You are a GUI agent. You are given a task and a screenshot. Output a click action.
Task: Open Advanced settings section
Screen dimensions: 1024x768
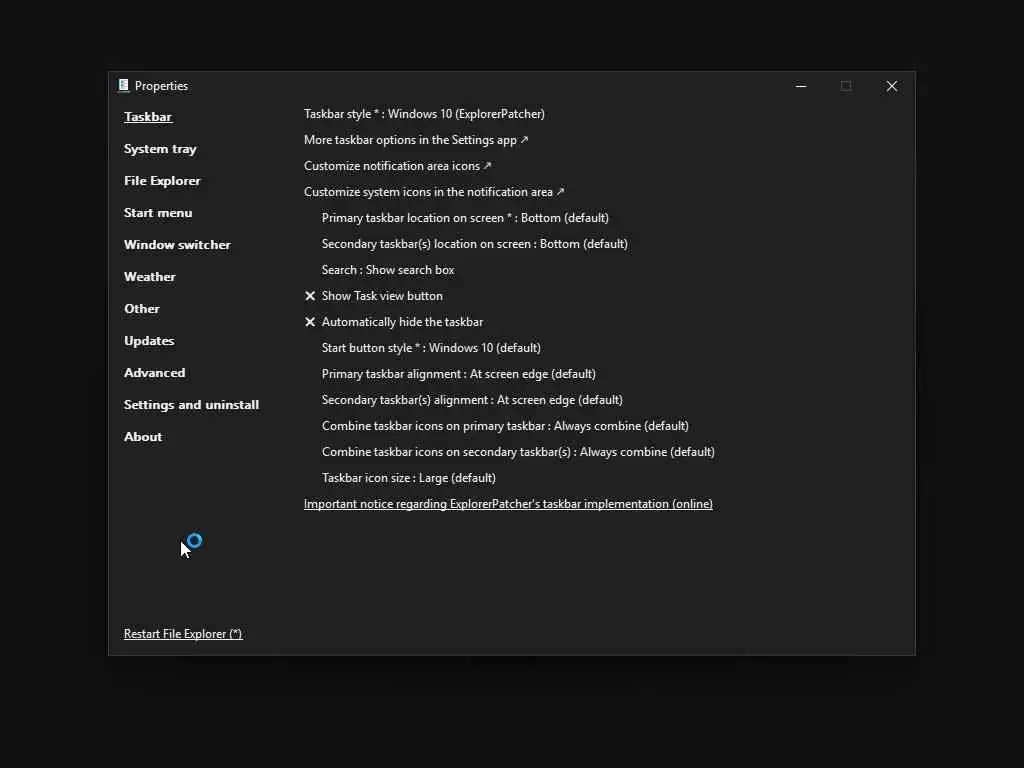coord(155,373)
